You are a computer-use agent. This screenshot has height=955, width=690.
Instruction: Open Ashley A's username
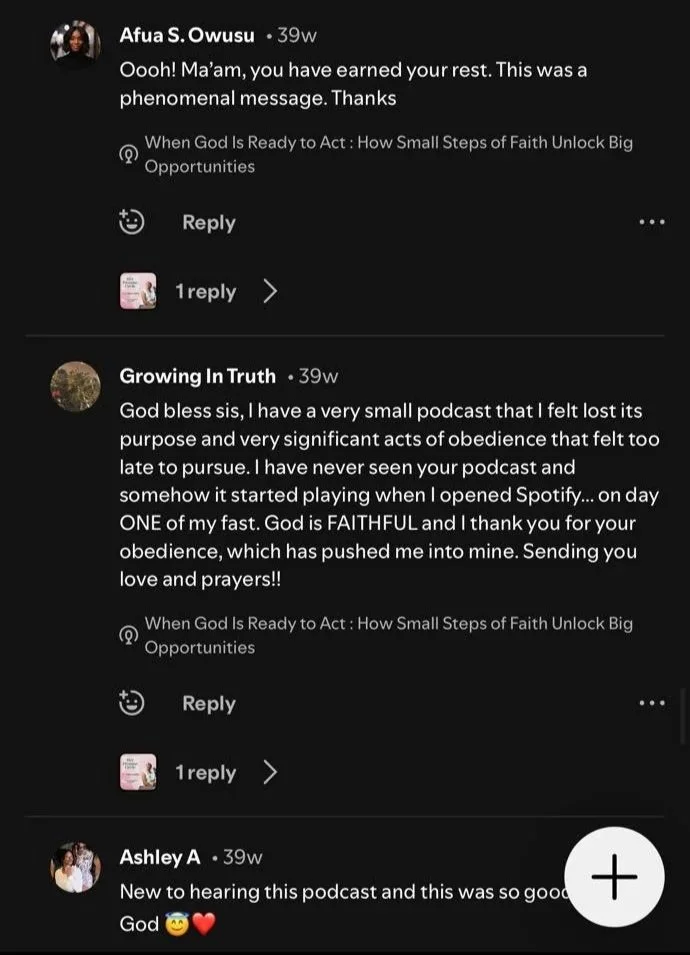coord(160,857)
